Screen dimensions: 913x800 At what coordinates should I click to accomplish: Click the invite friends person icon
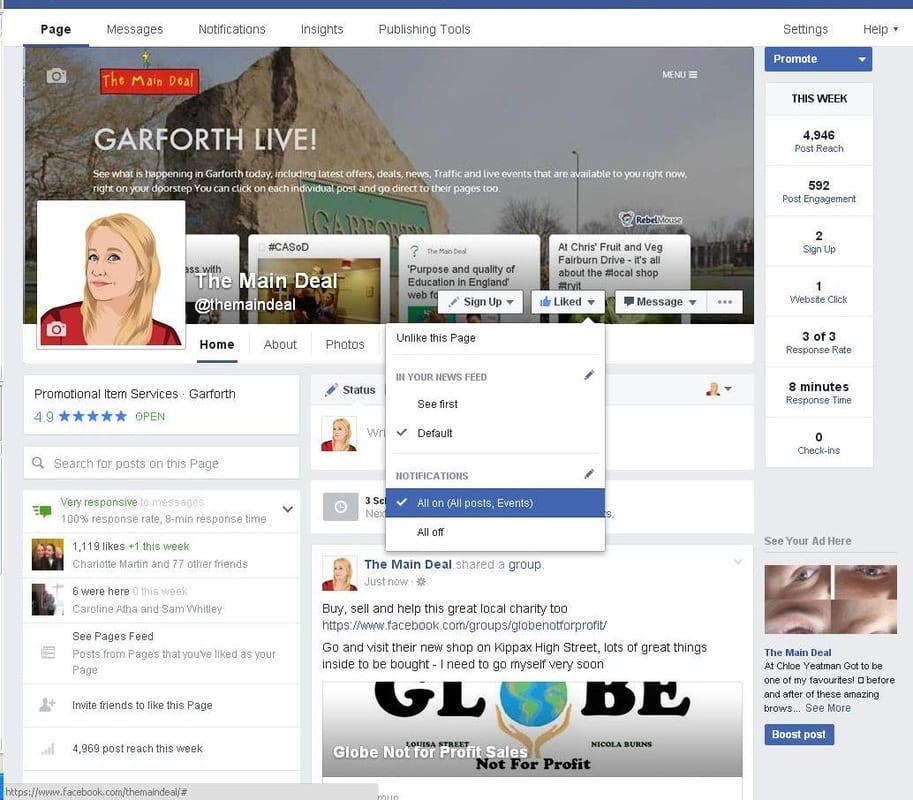pyautogui.click(x=47, y=705)
